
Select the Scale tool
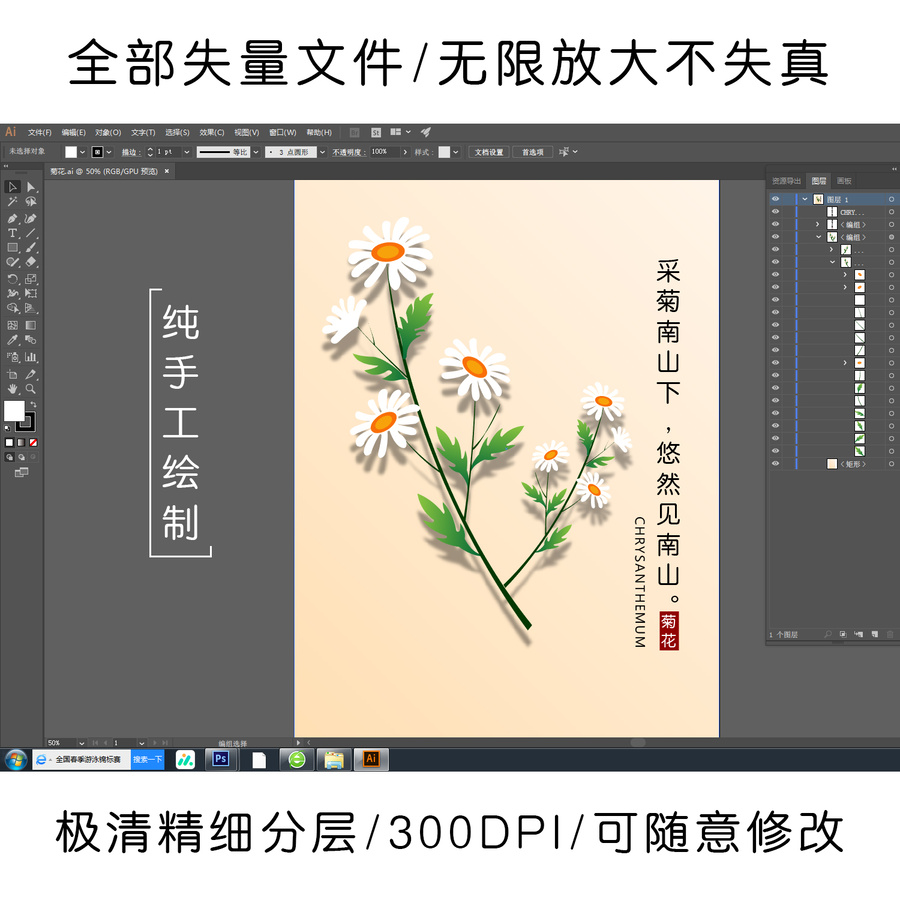31,279
